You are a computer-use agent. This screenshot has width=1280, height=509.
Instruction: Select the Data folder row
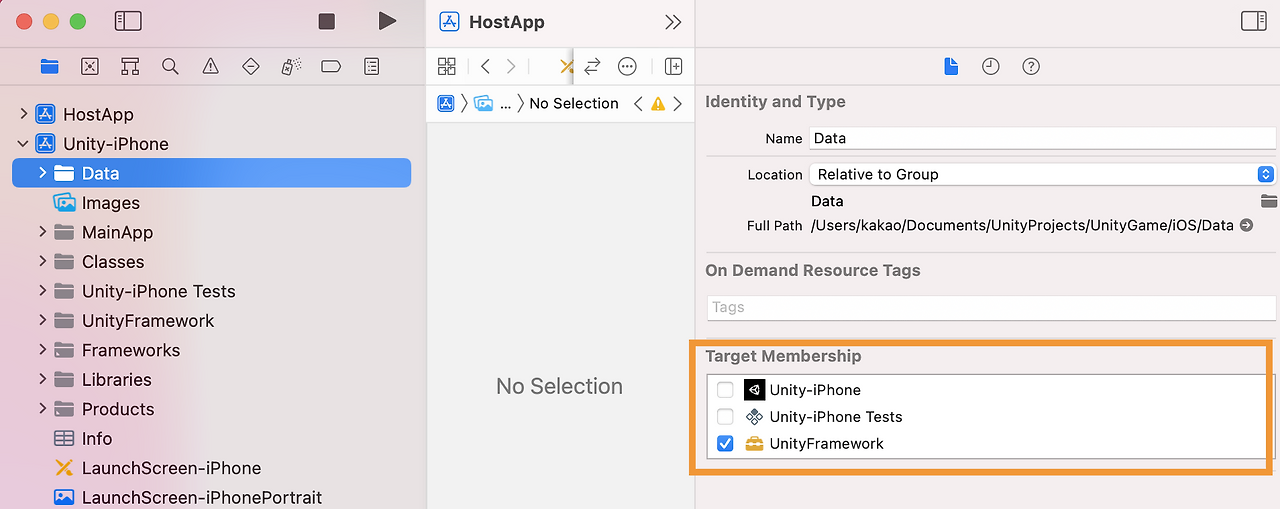point(211,173)
